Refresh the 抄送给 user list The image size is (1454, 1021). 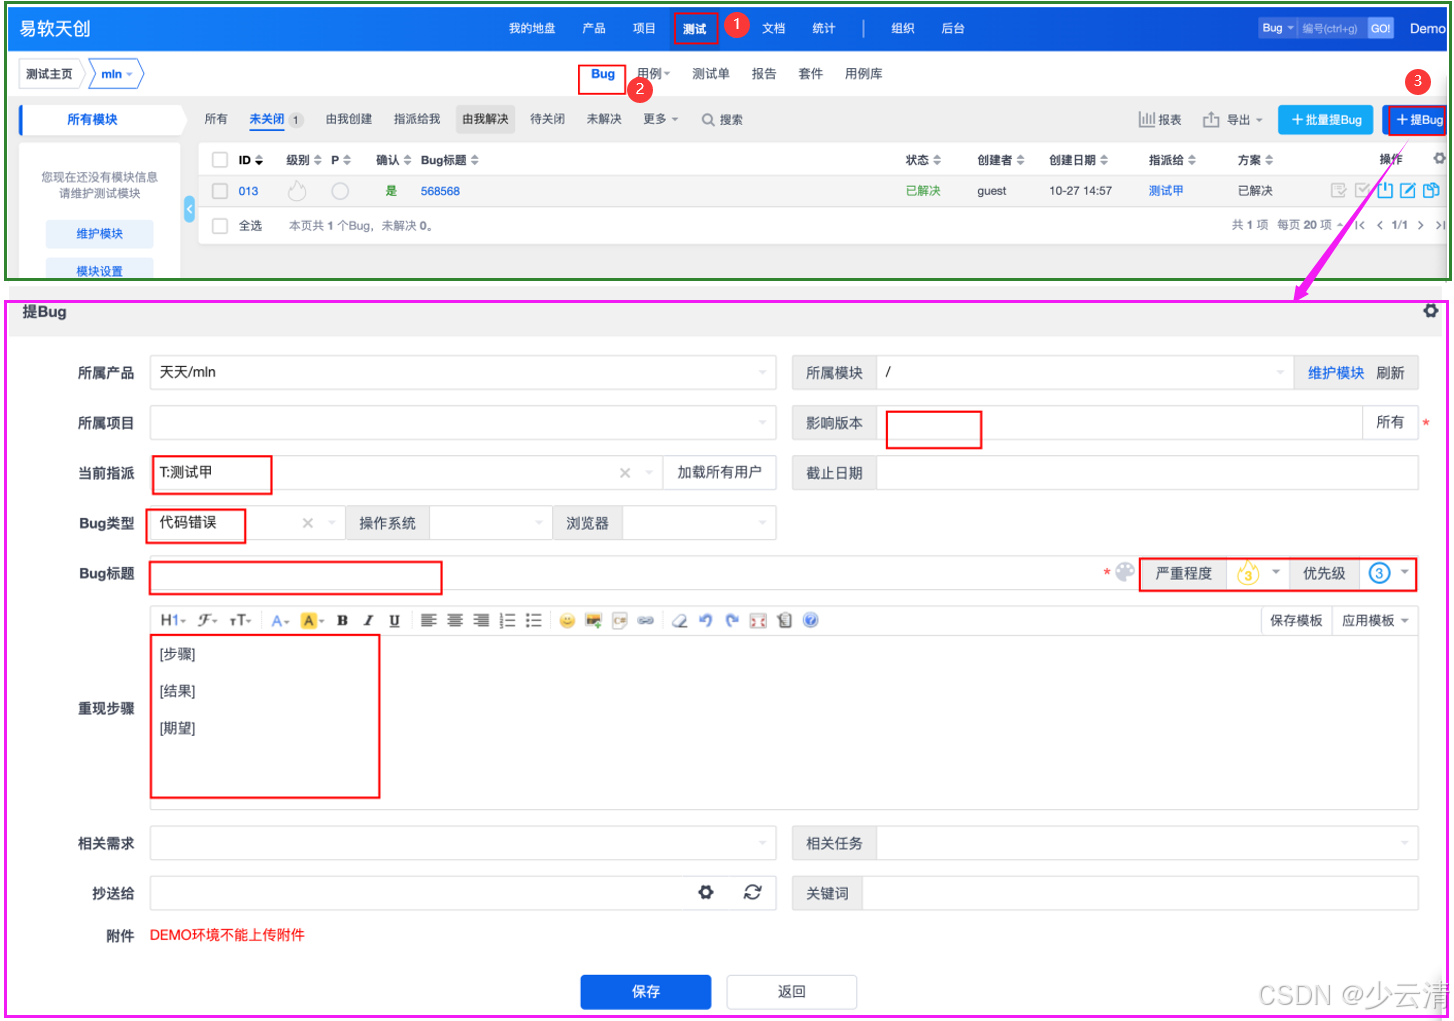pos(753,892)
